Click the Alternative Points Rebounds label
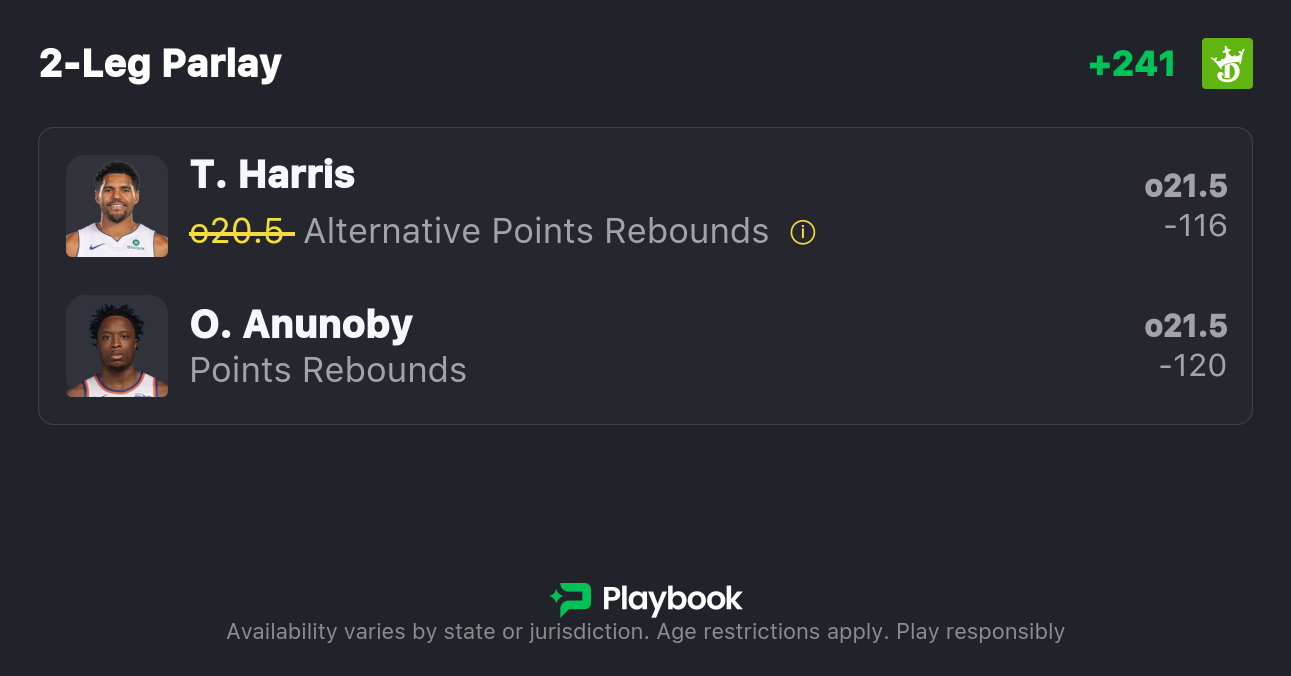 536,232
